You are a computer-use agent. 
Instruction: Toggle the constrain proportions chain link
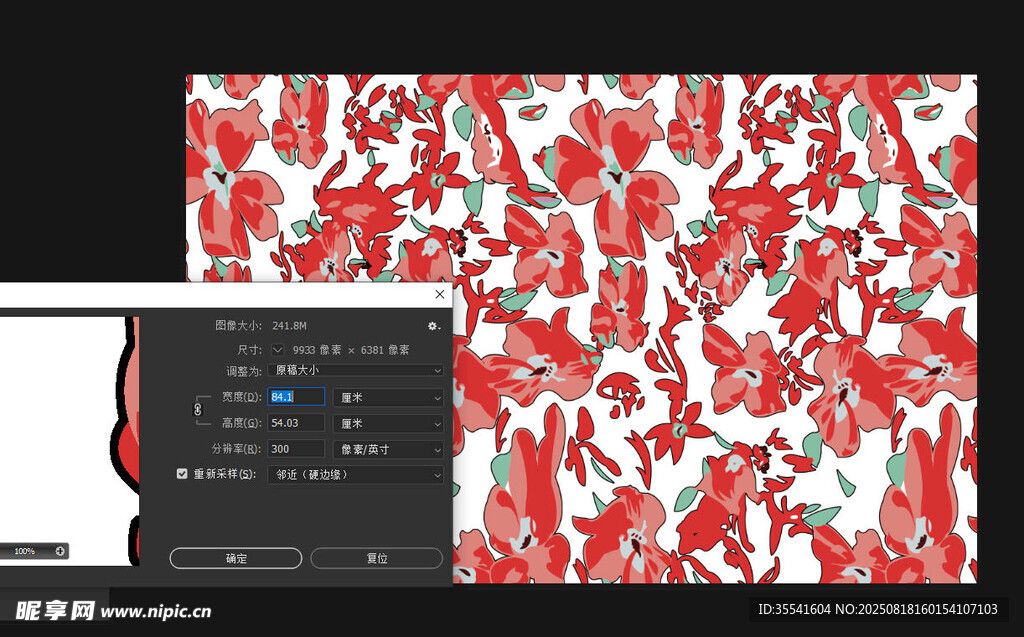click(x=197, y=409)
